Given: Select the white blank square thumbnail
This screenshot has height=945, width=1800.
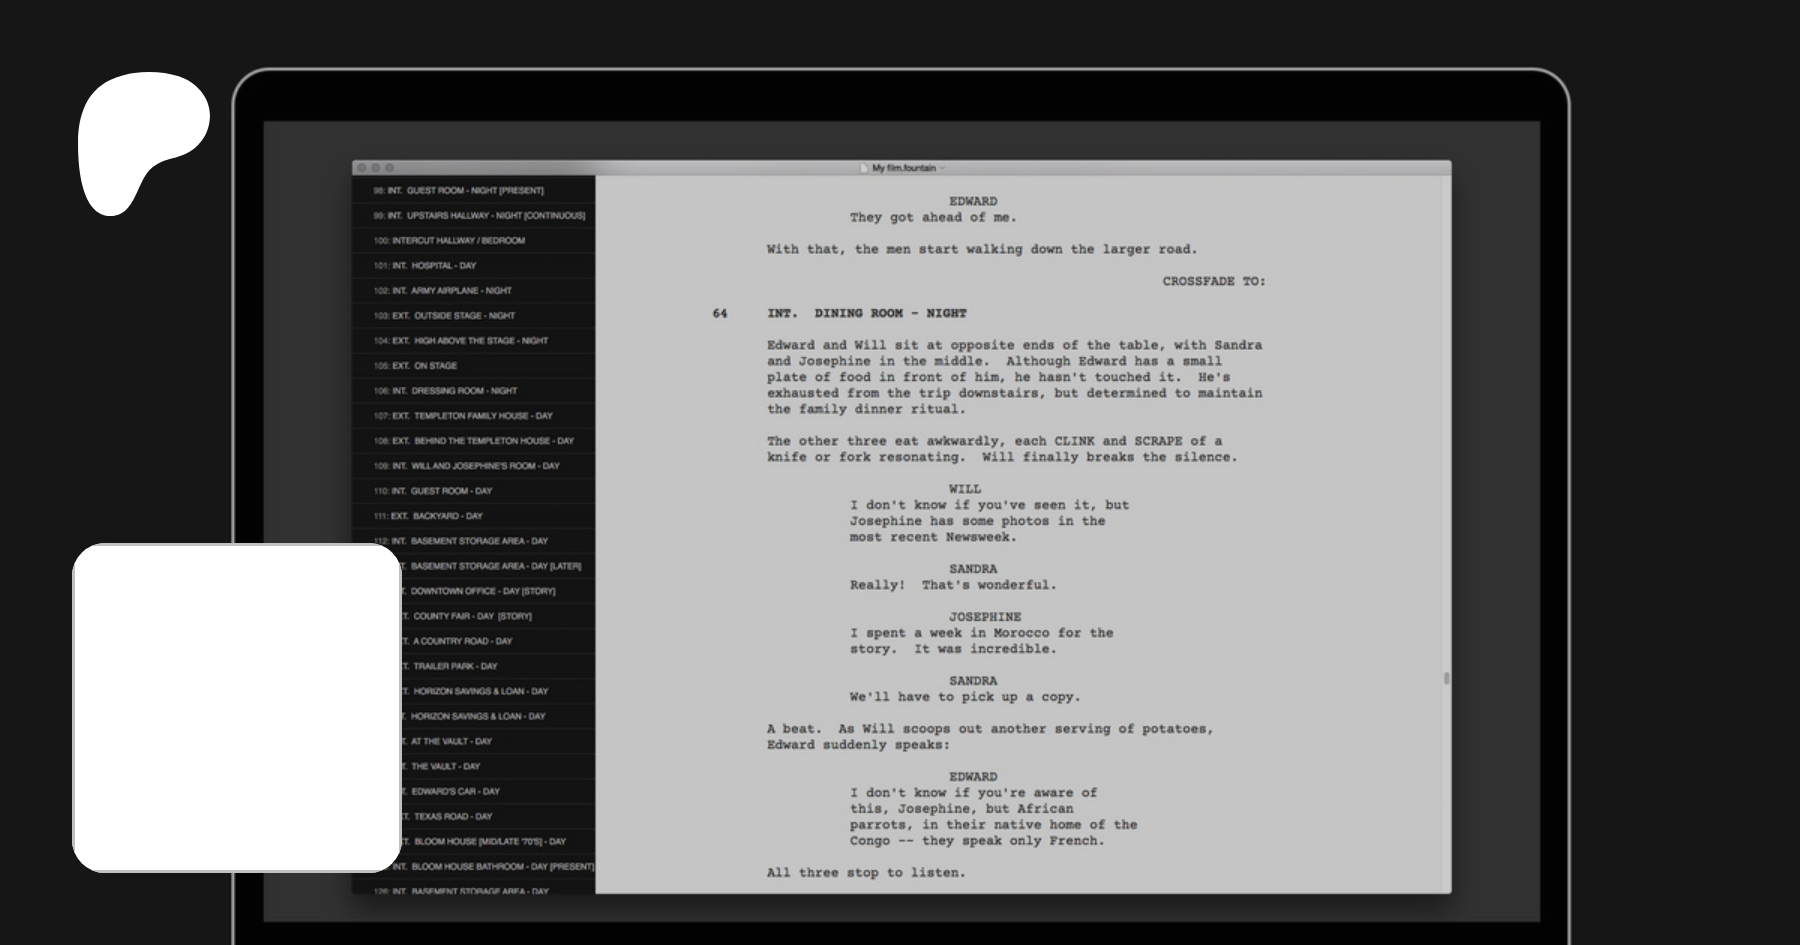Looking at the screenshot, I should pos(237,708).
